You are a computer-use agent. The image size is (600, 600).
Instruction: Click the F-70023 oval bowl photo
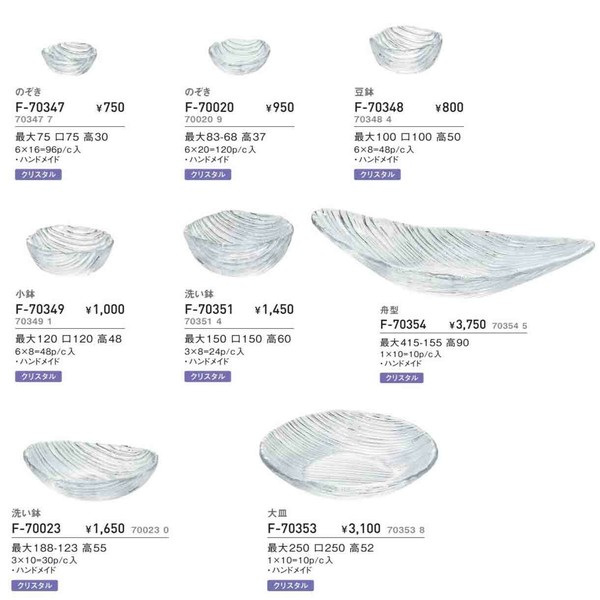[91, 470]
